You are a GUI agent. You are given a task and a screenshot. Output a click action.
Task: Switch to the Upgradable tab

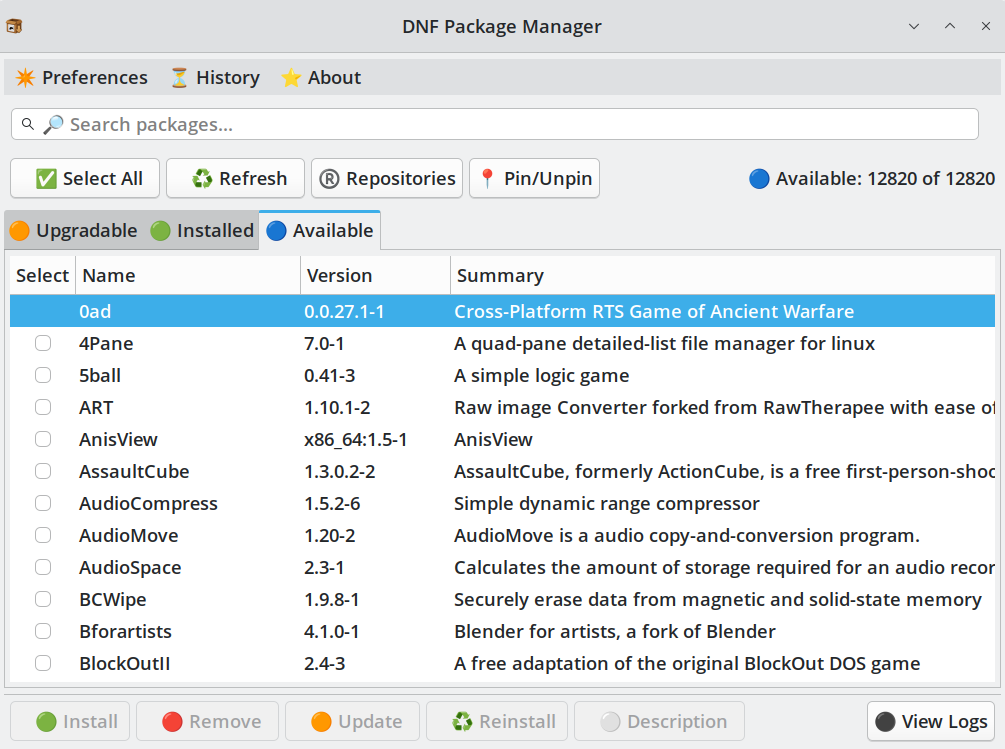(74, 231)
